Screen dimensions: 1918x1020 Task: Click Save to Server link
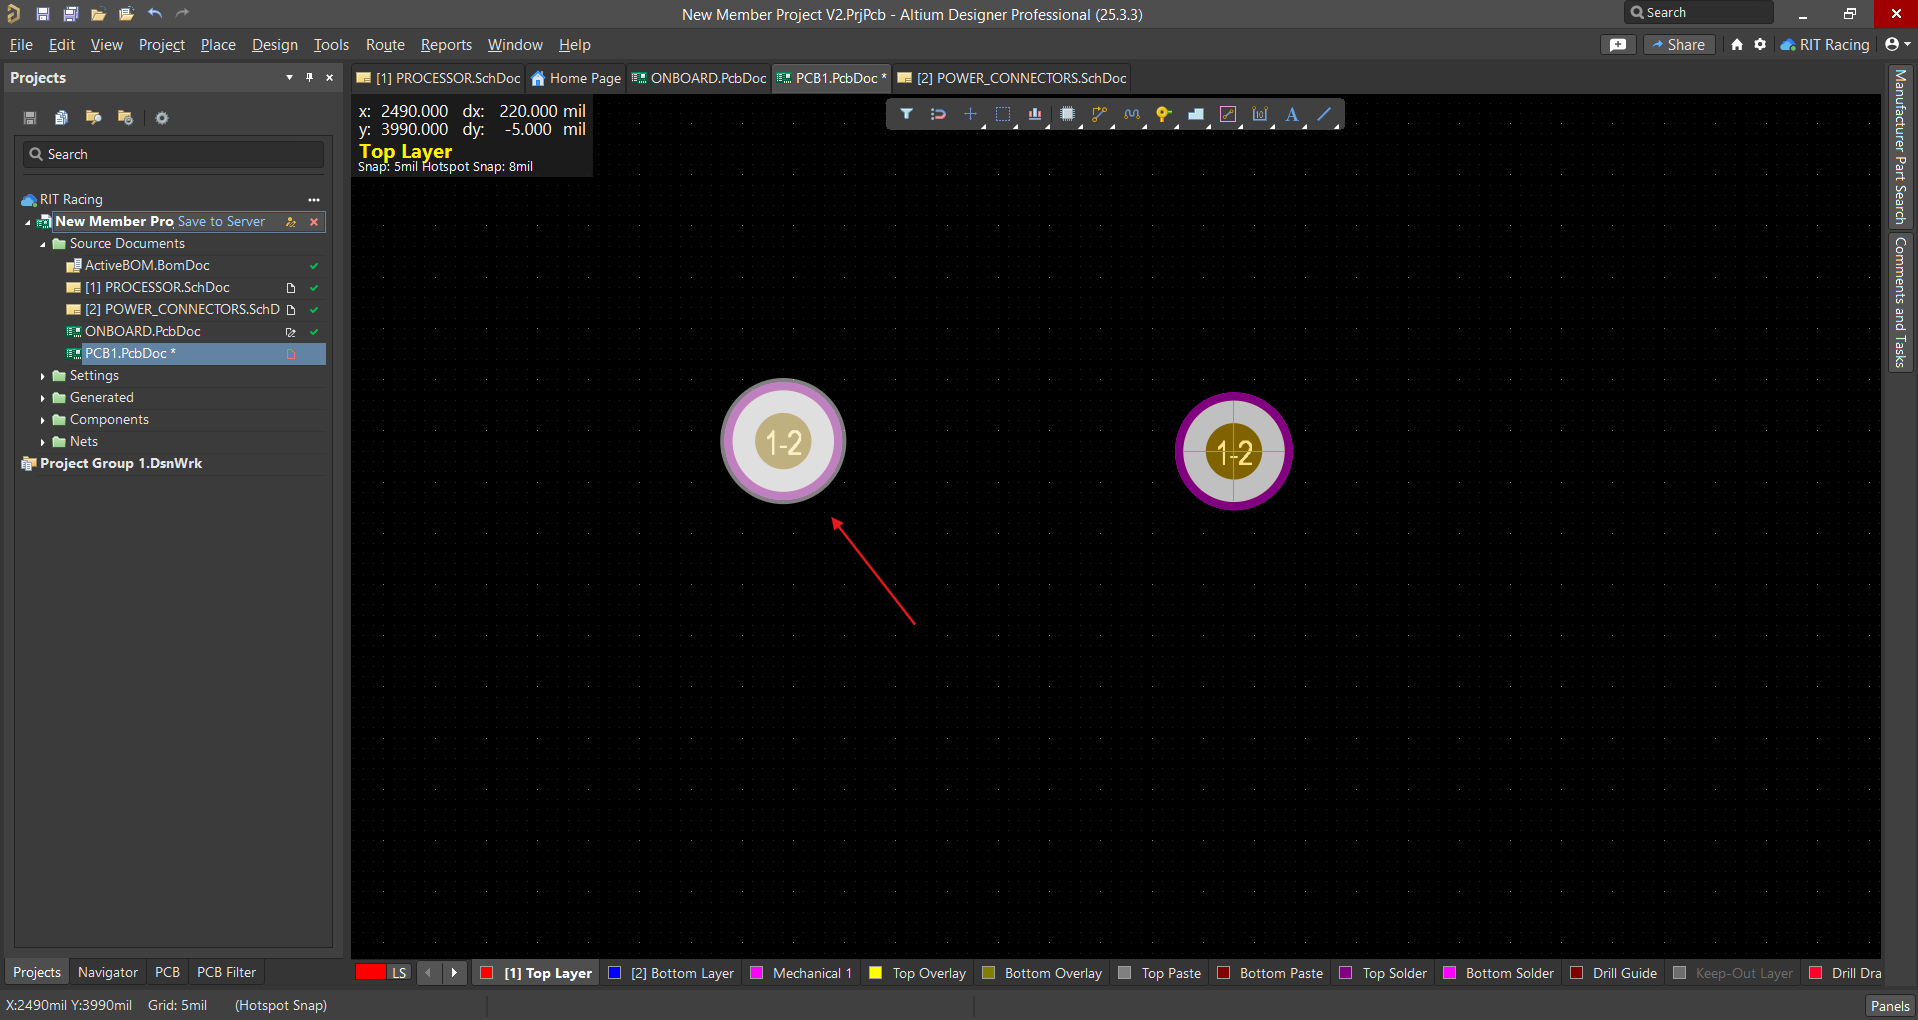pyautogui.click(x=221, y=222)
